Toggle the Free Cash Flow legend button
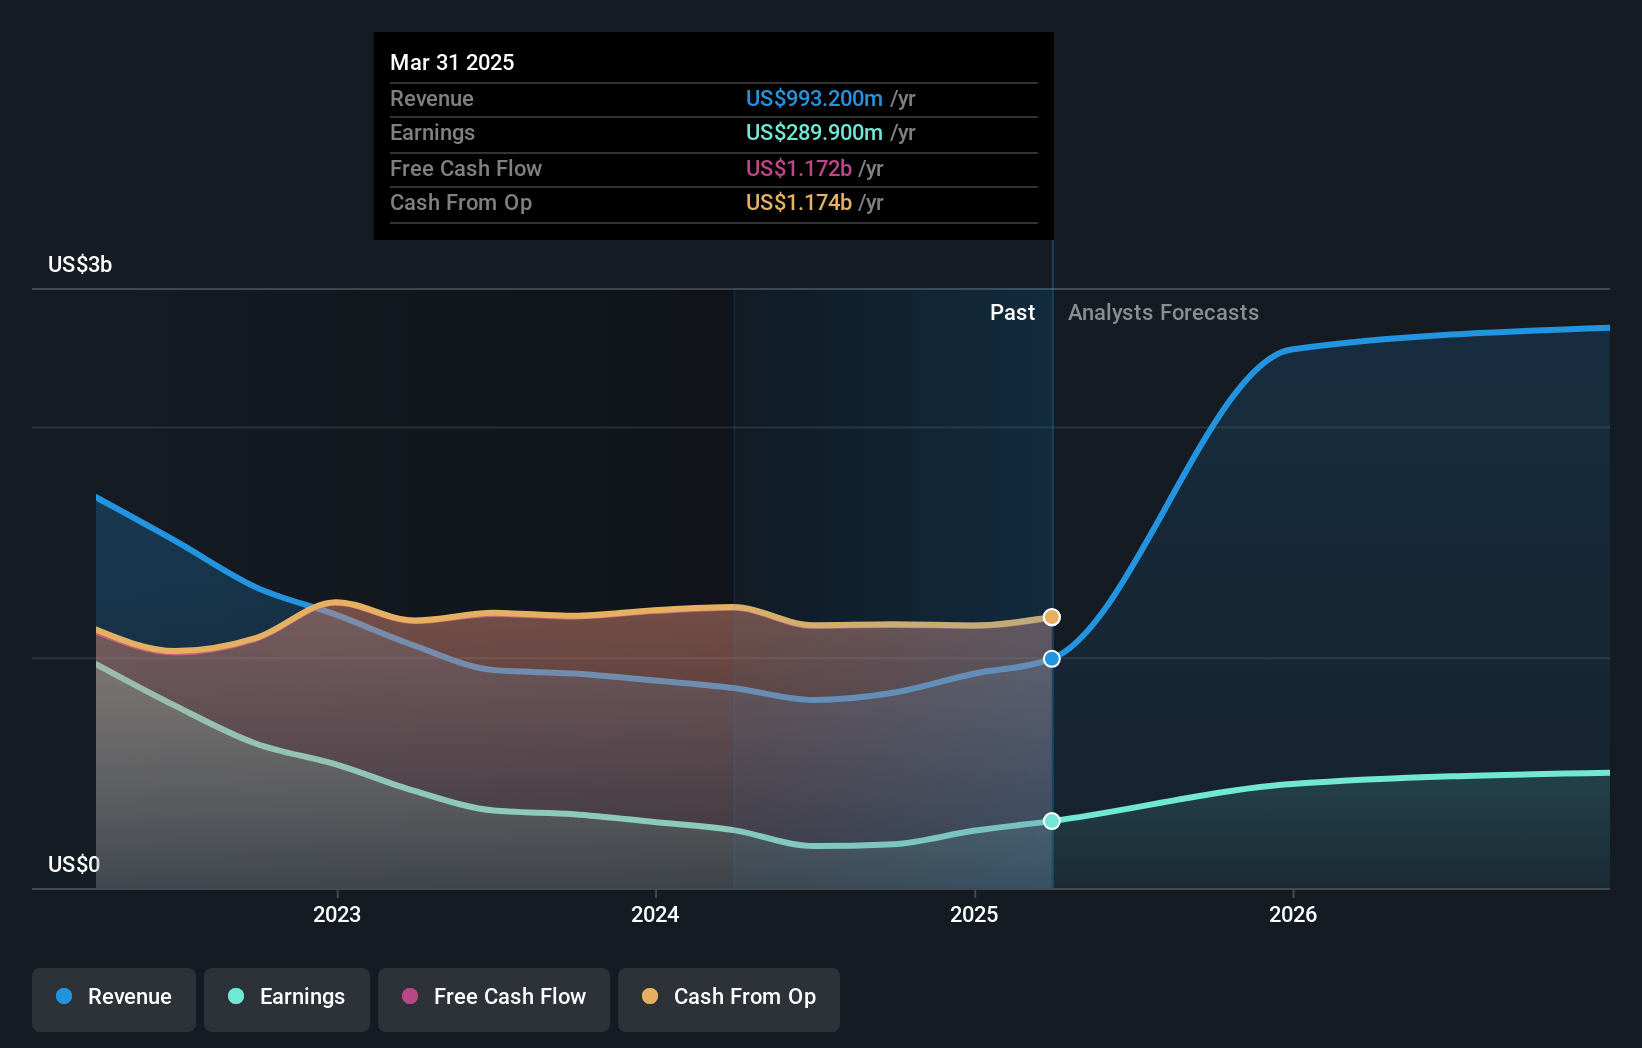Screen dimensions: 1642x1048 coord(494,999)
